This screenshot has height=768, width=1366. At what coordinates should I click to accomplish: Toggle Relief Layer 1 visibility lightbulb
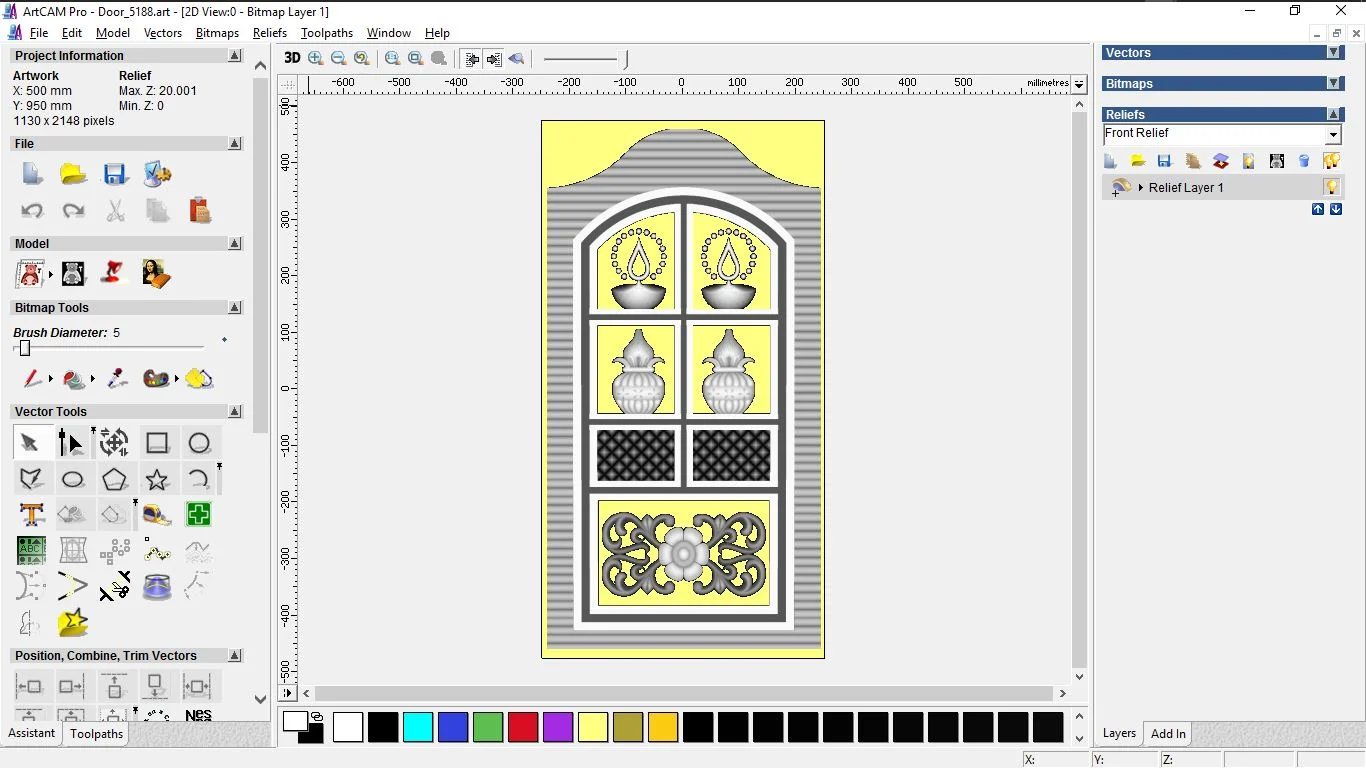click(x=1332, y=186)
